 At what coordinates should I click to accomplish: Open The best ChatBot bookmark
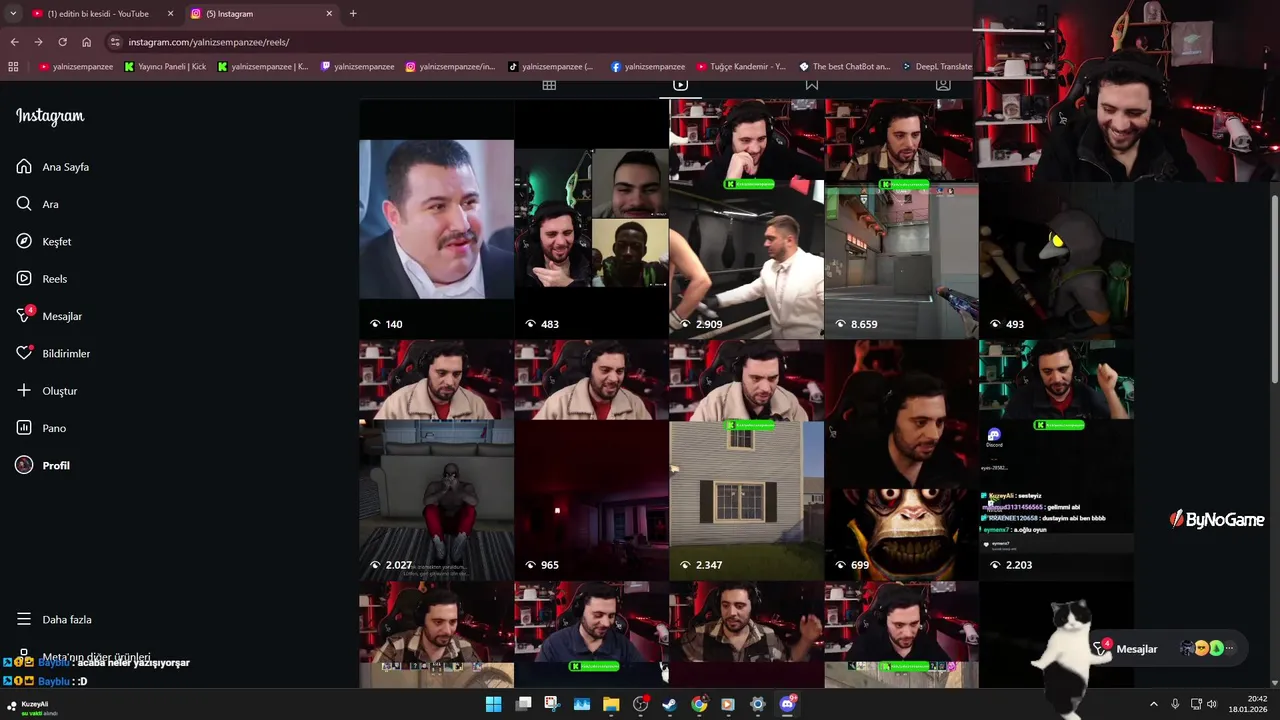click(845, 67)
